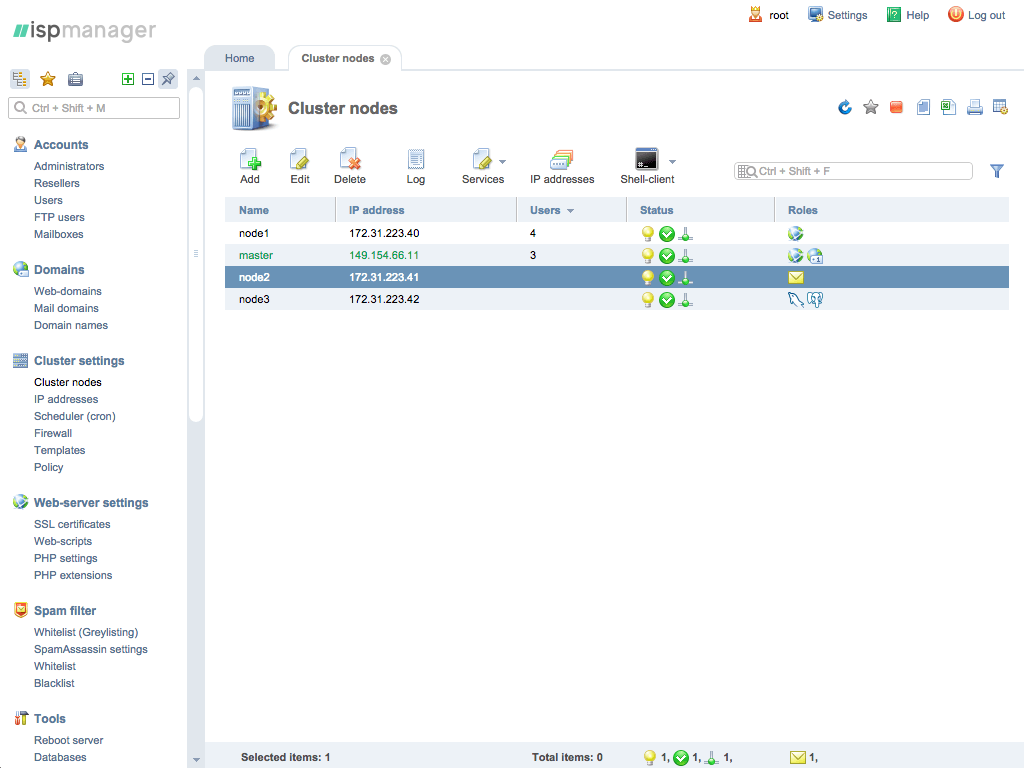Click node1 web-server role icon
This screenshot has height=768, width=1024.
(x=795, y=233)
